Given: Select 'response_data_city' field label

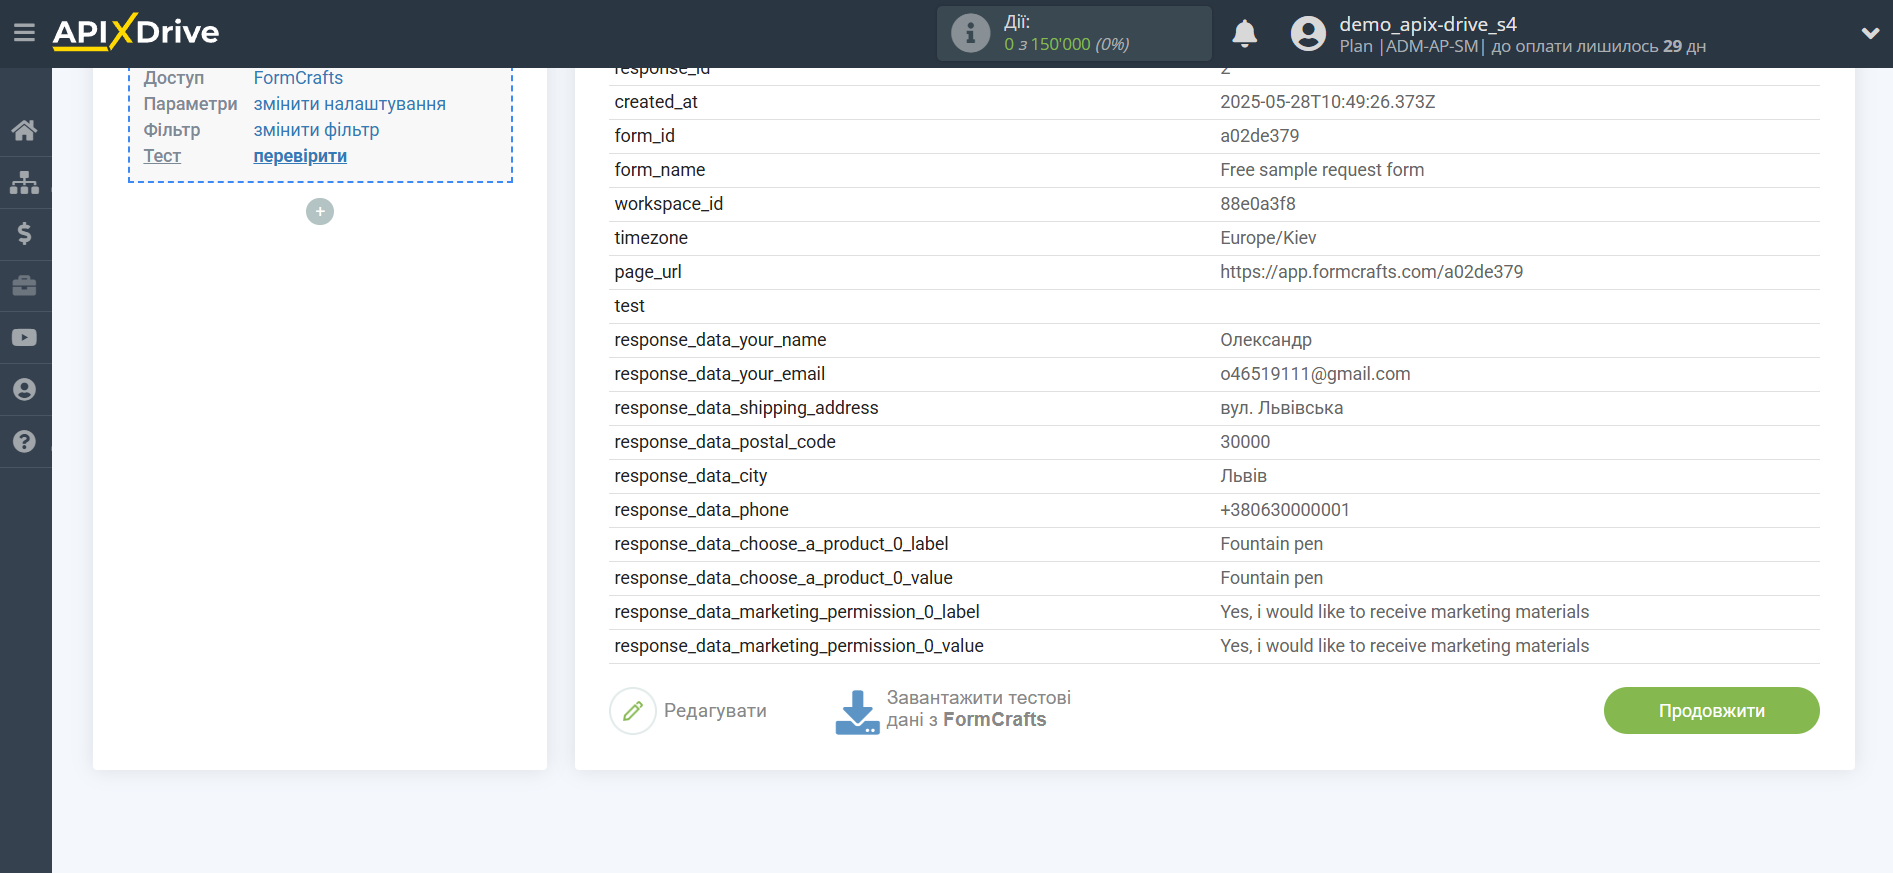Looking at the screenshot, I should tap(690, 476).
